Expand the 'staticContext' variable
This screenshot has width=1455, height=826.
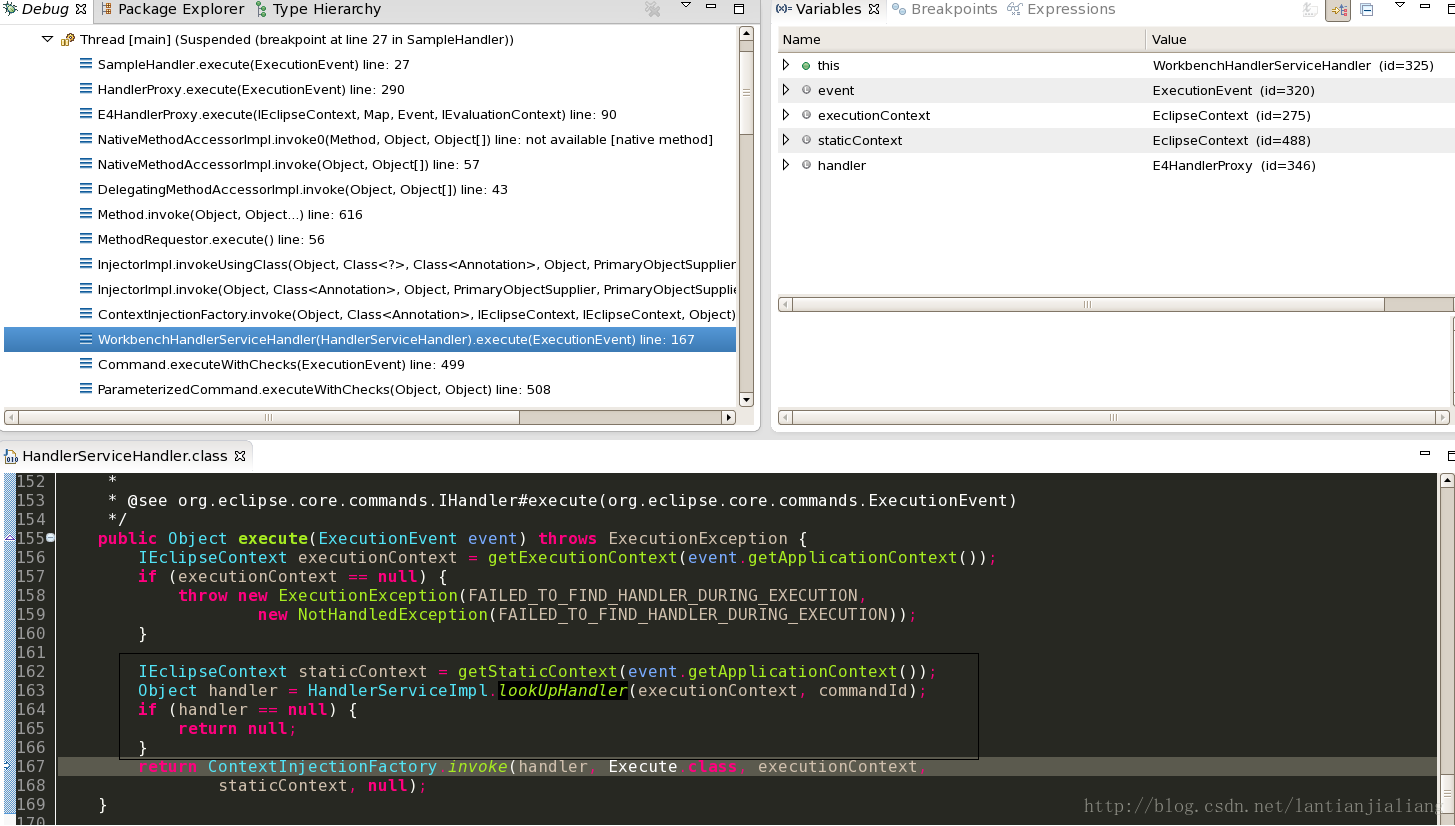point(786,140)
